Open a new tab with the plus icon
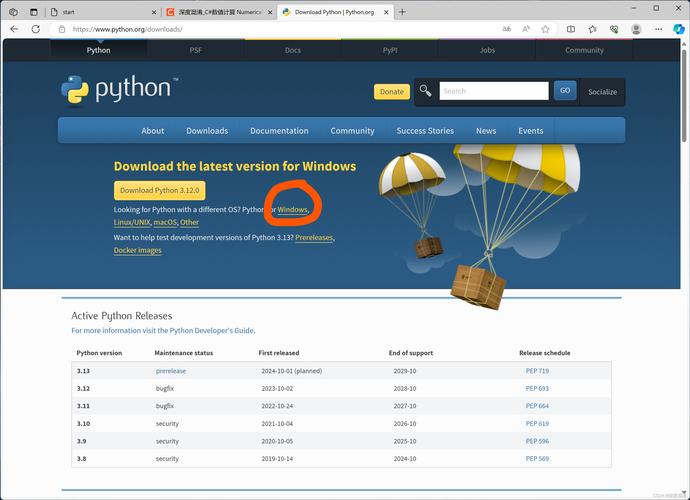Screen dimensions: 690x500 (x=402, y=12)
